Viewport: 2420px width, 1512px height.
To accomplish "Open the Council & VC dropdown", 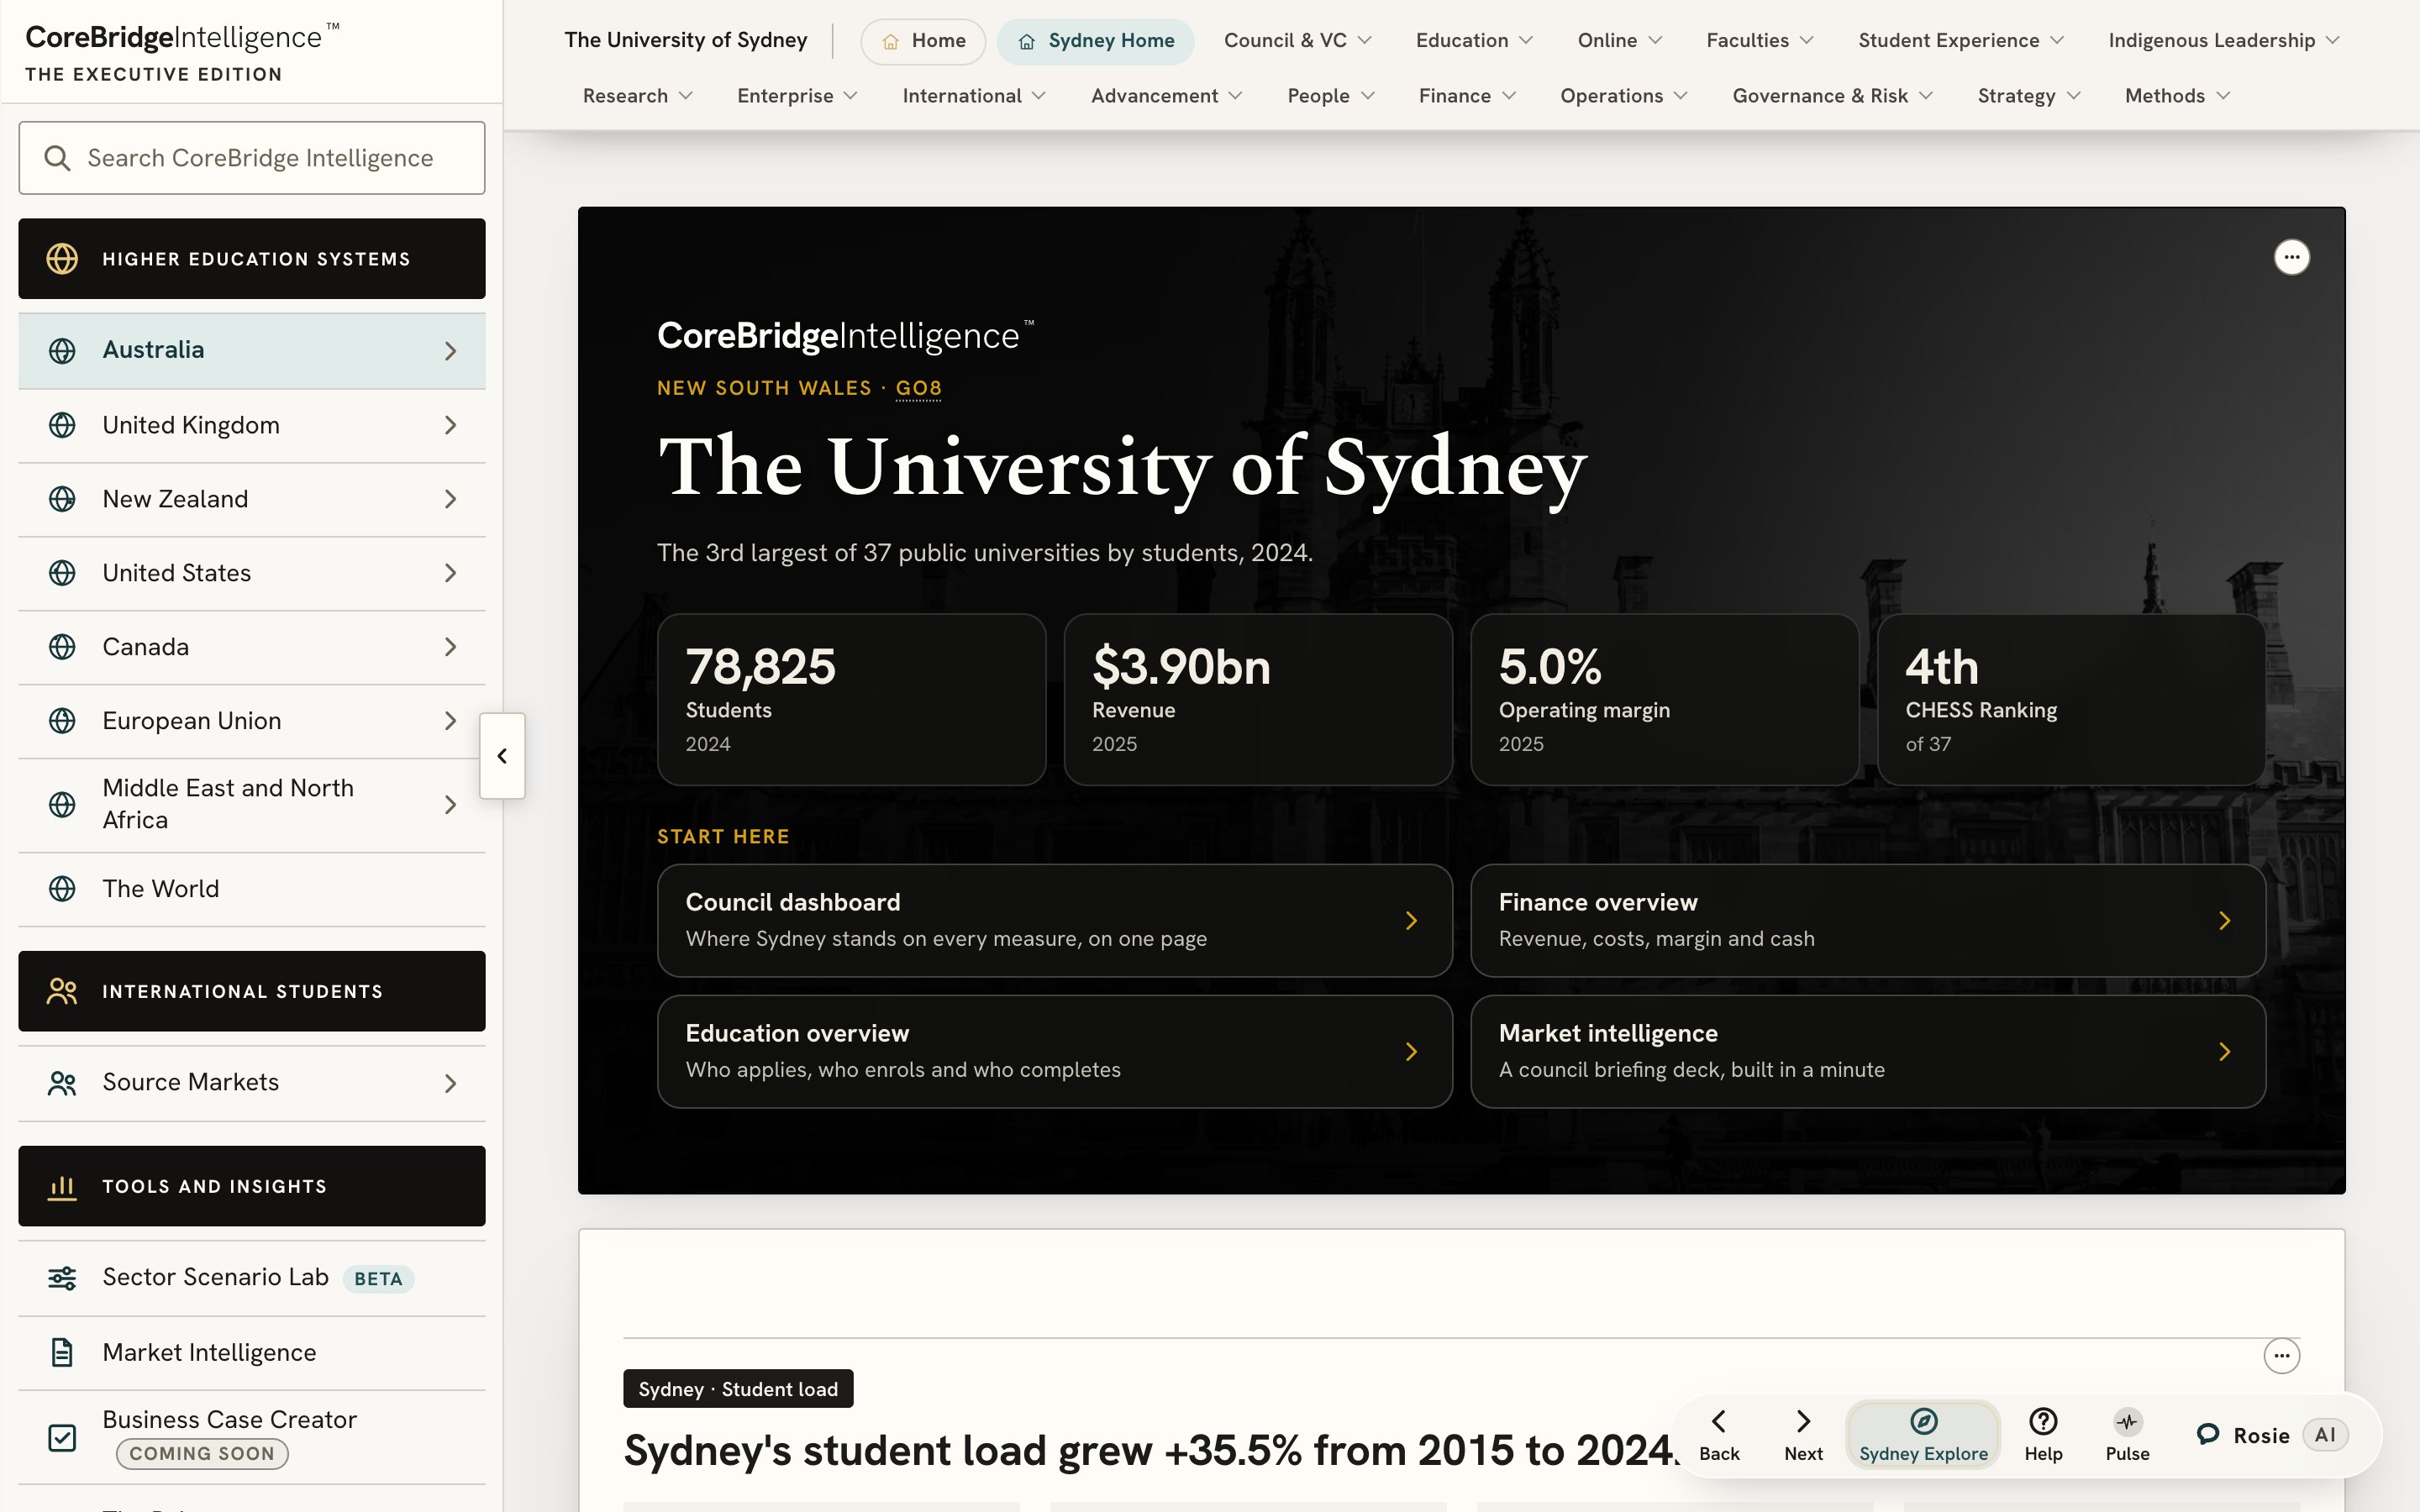I will [x=1297, y=41].
